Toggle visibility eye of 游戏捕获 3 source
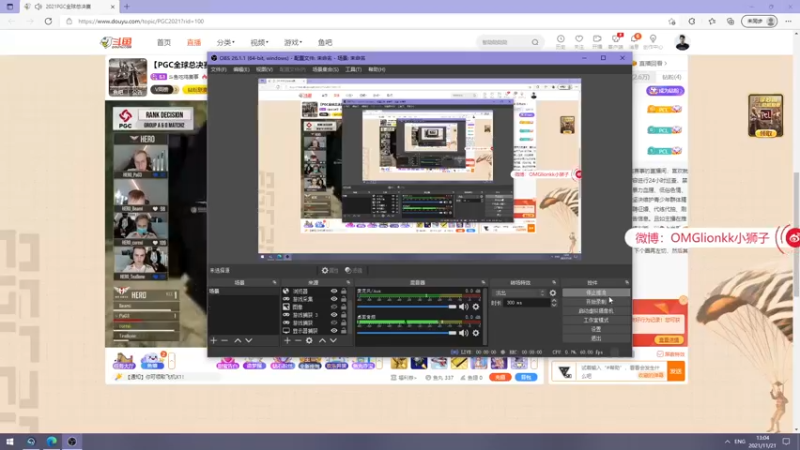The image size is (800, 450). click(x=334, y=315)
